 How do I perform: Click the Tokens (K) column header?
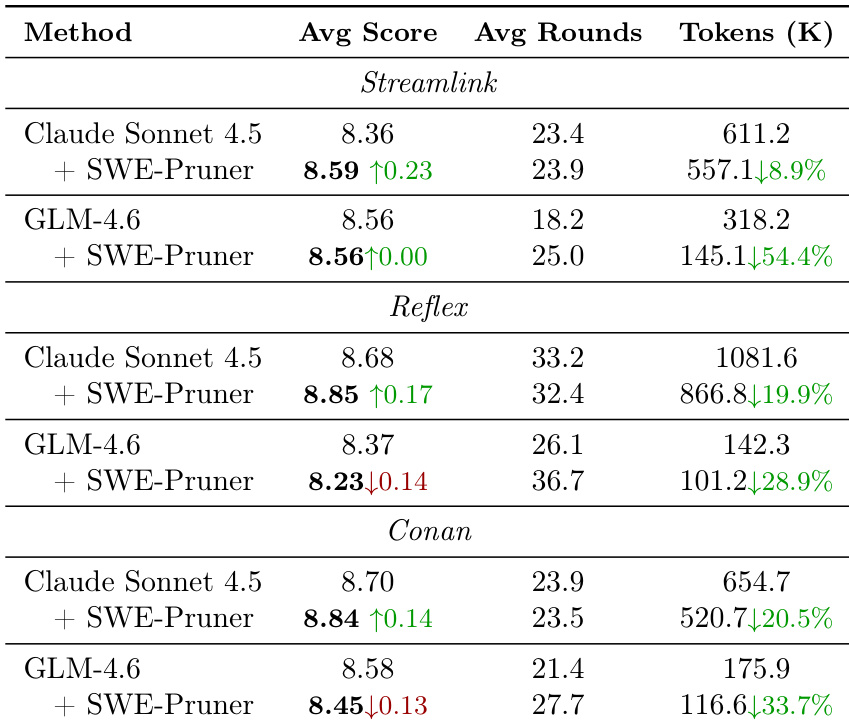pos(756,32)
